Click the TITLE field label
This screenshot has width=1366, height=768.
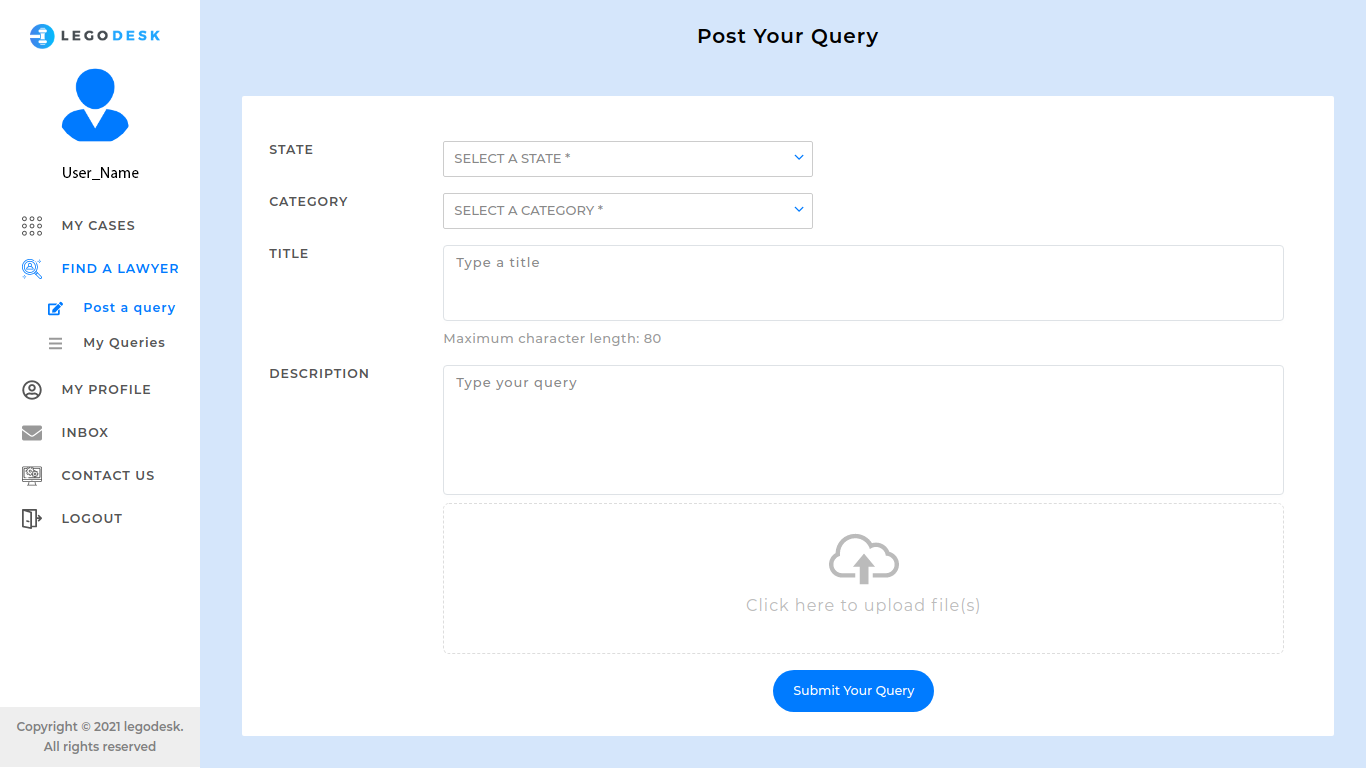click(x=289, y=254)
